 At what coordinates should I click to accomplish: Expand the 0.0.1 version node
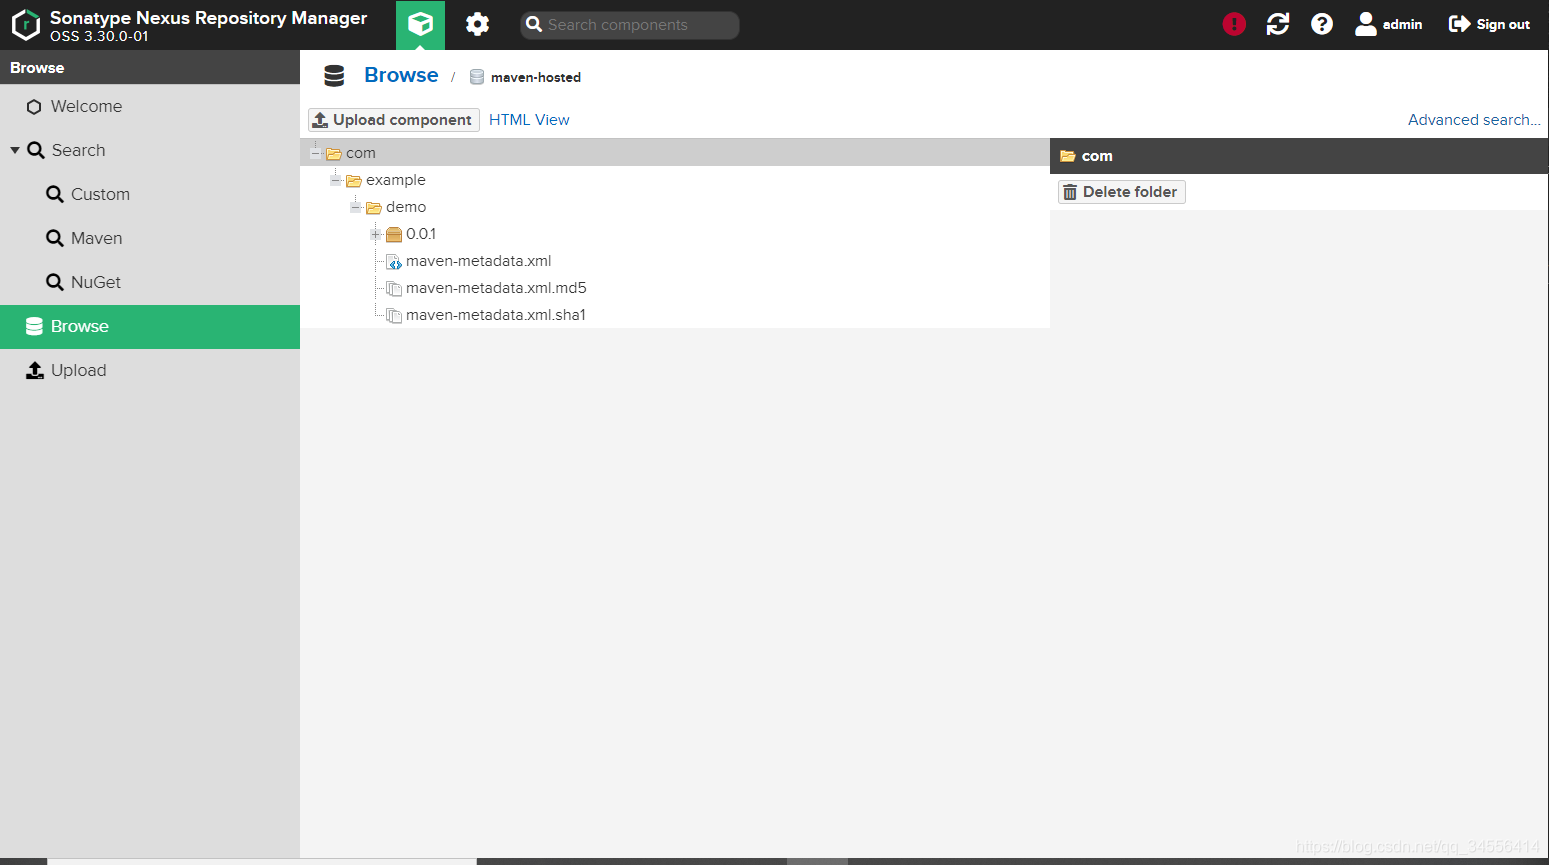(376, 234)
